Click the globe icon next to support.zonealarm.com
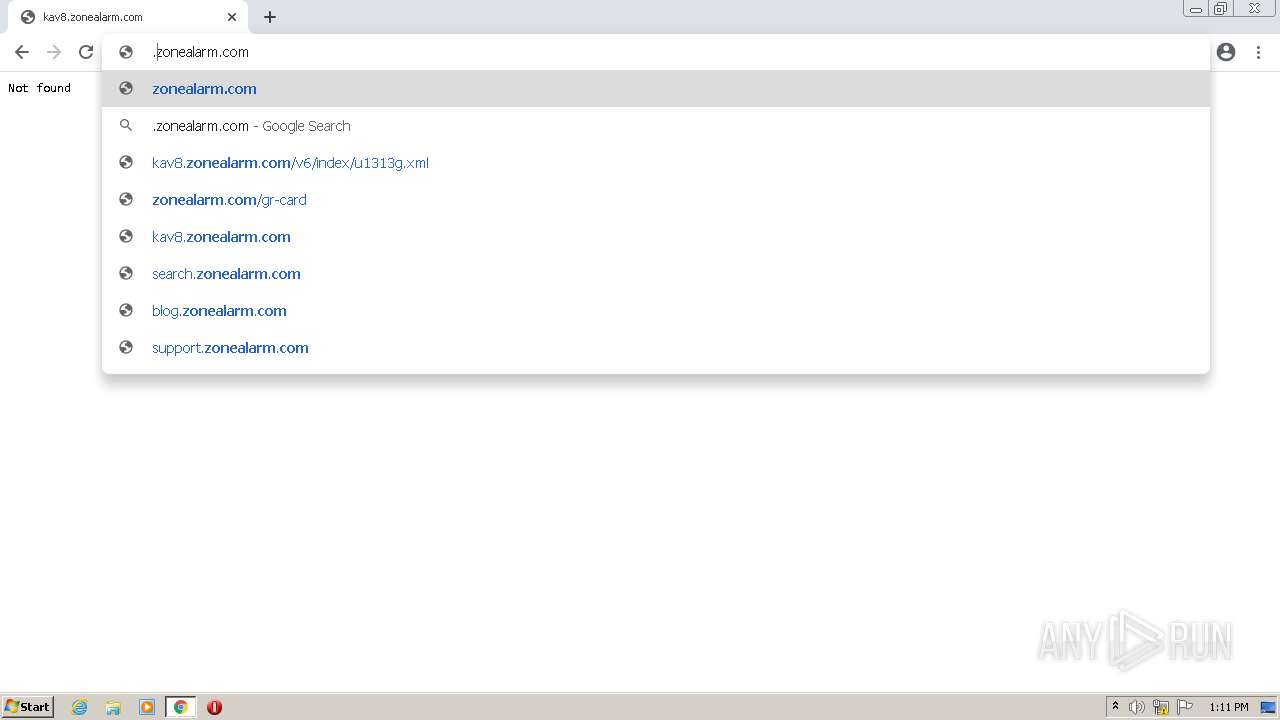This screenshot has height=720, width=1280. [126, 348]
